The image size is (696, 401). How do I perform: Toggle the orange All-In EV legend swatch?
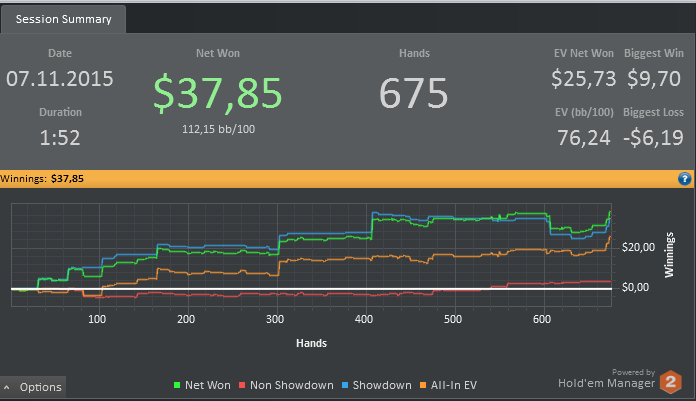tap(423, 385)
